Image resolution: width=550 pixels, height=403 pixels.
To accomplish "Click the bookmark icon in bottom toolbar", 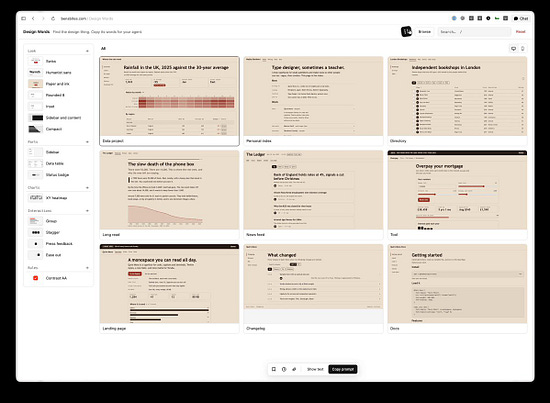I will click(274, 369).
